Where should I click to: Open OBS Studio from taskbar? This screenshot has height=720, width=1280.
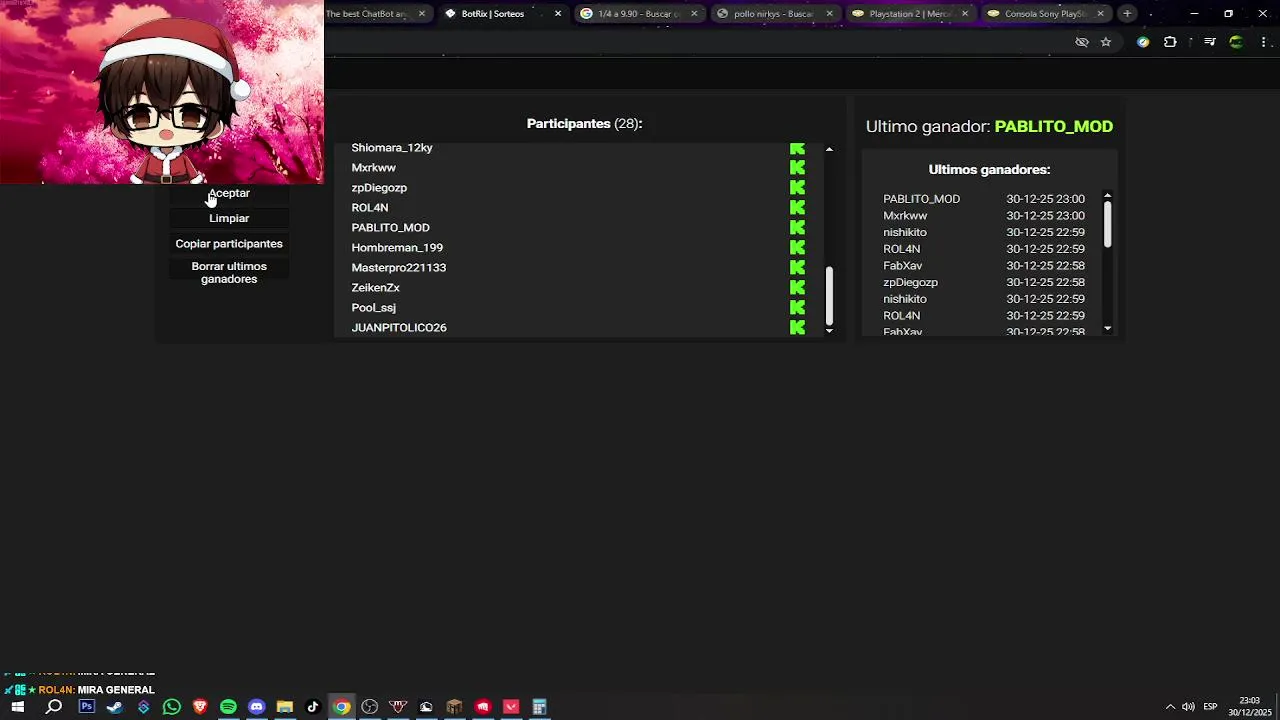pos(370,707)
